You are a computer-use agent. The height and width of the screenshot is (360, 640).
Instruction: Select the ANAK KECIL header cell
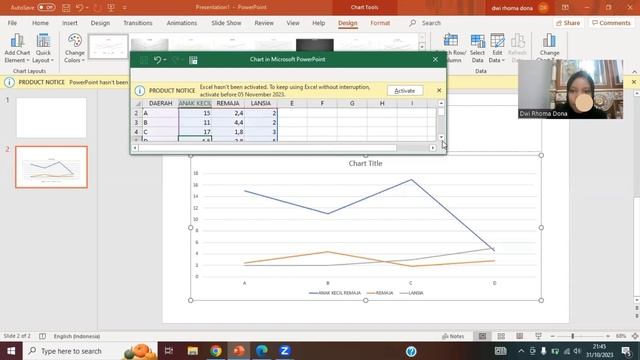195,103
